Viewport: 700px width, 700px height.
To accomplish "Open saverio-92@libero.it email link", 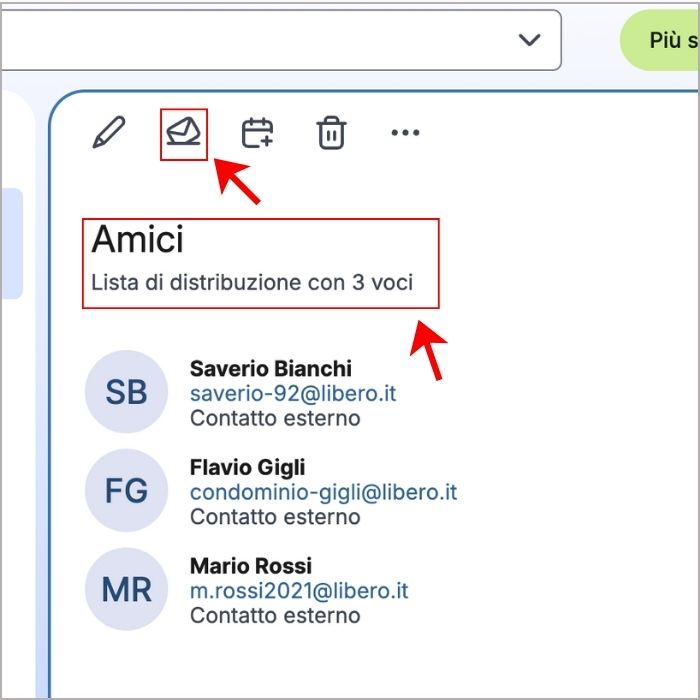I will point(293,394).
